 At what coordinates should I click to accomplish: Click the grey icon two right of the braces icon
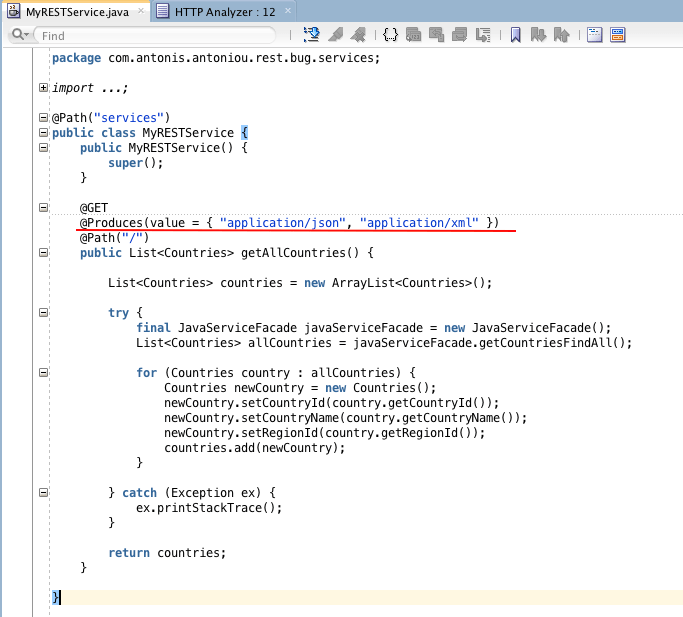(x=436, y=34)
